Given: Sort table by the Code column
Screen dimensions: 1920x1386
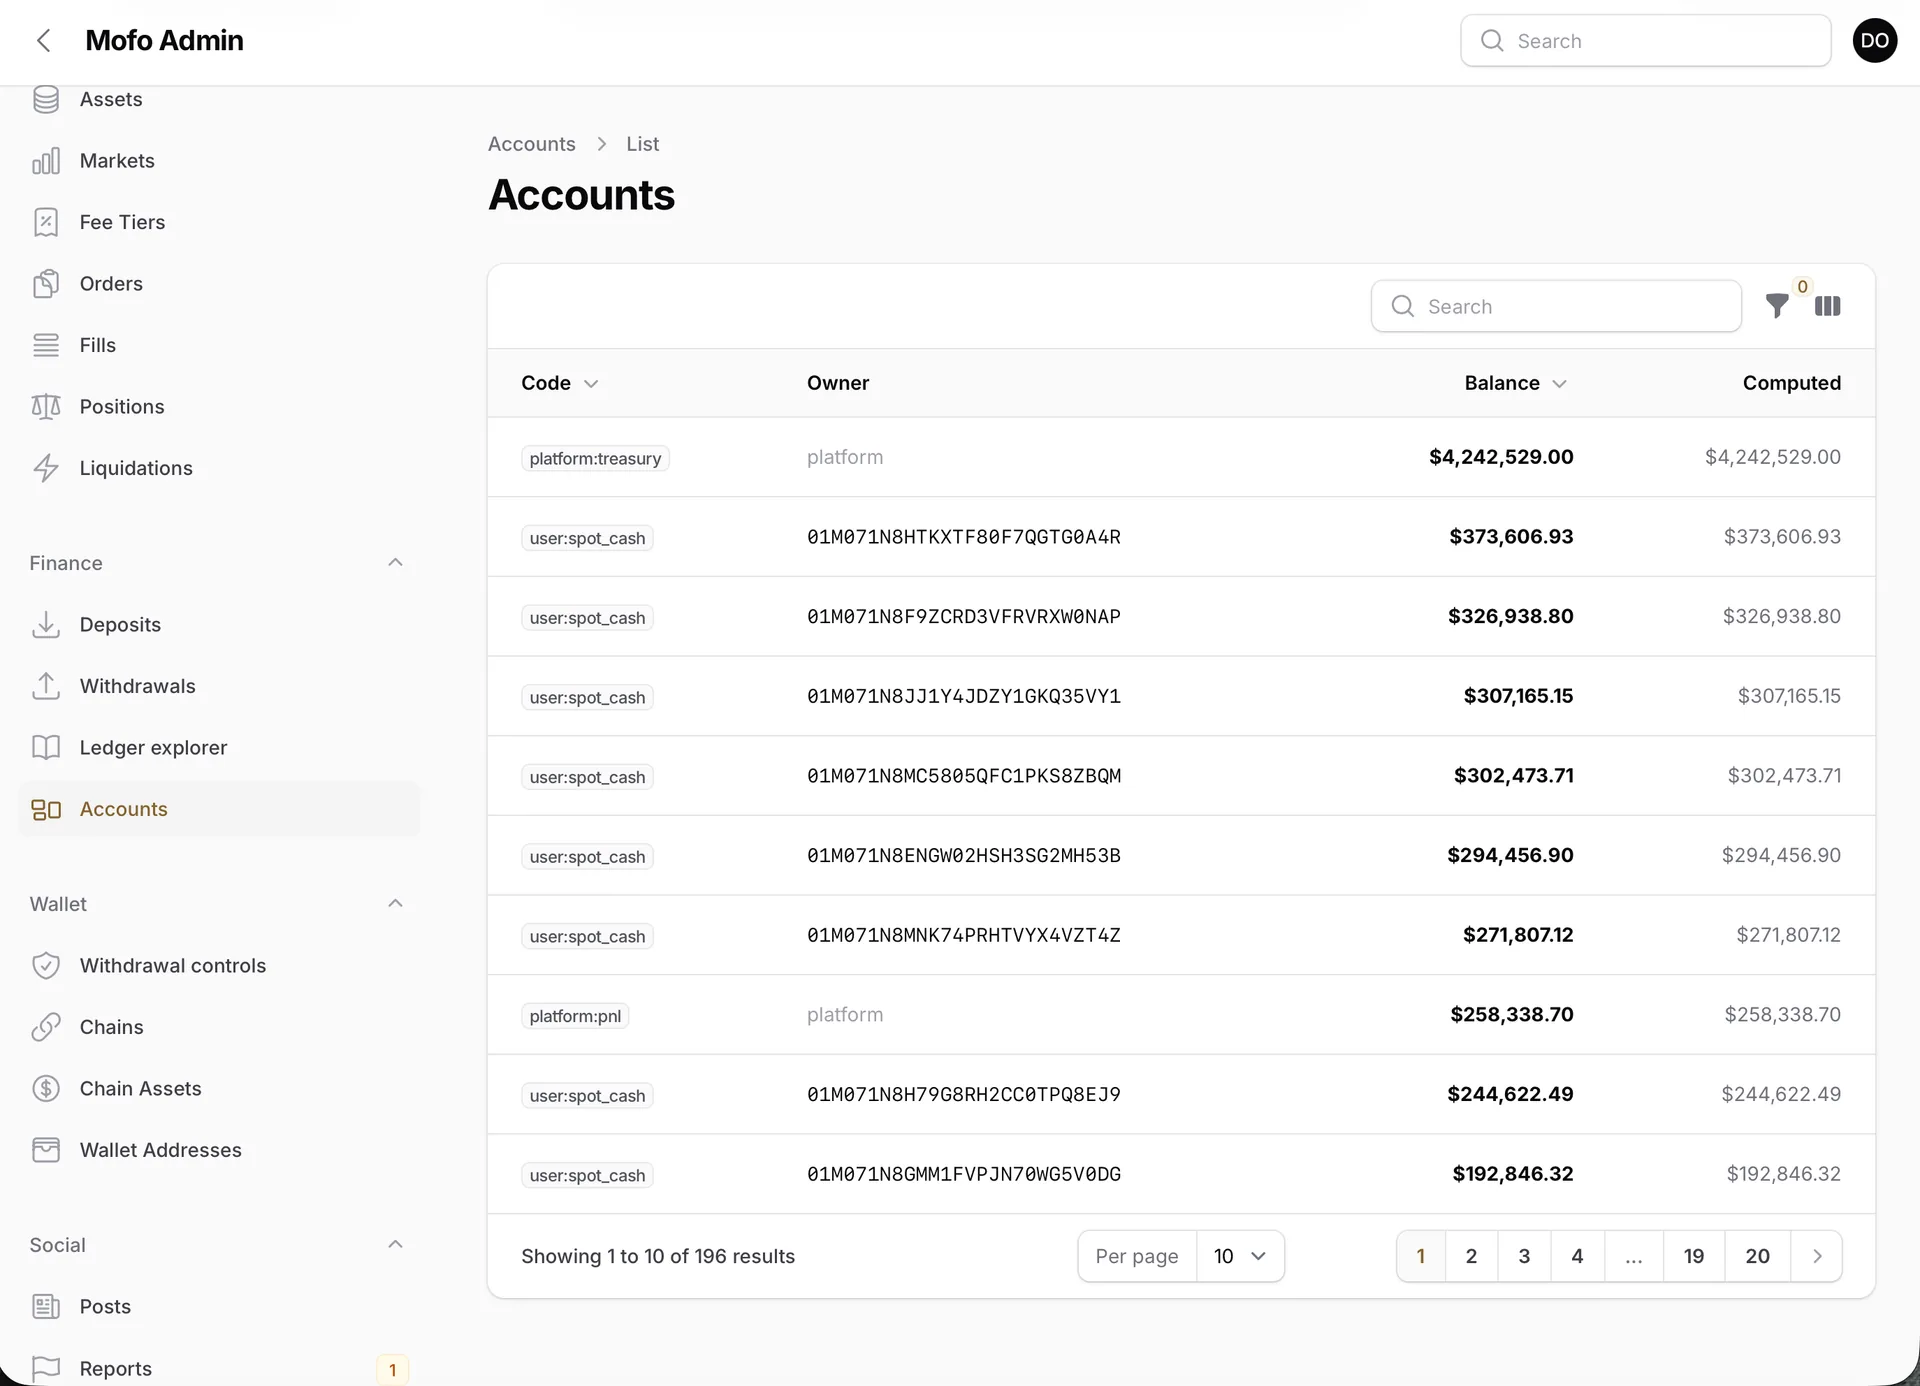Looking at the screenshot, I should click(559, 383).
